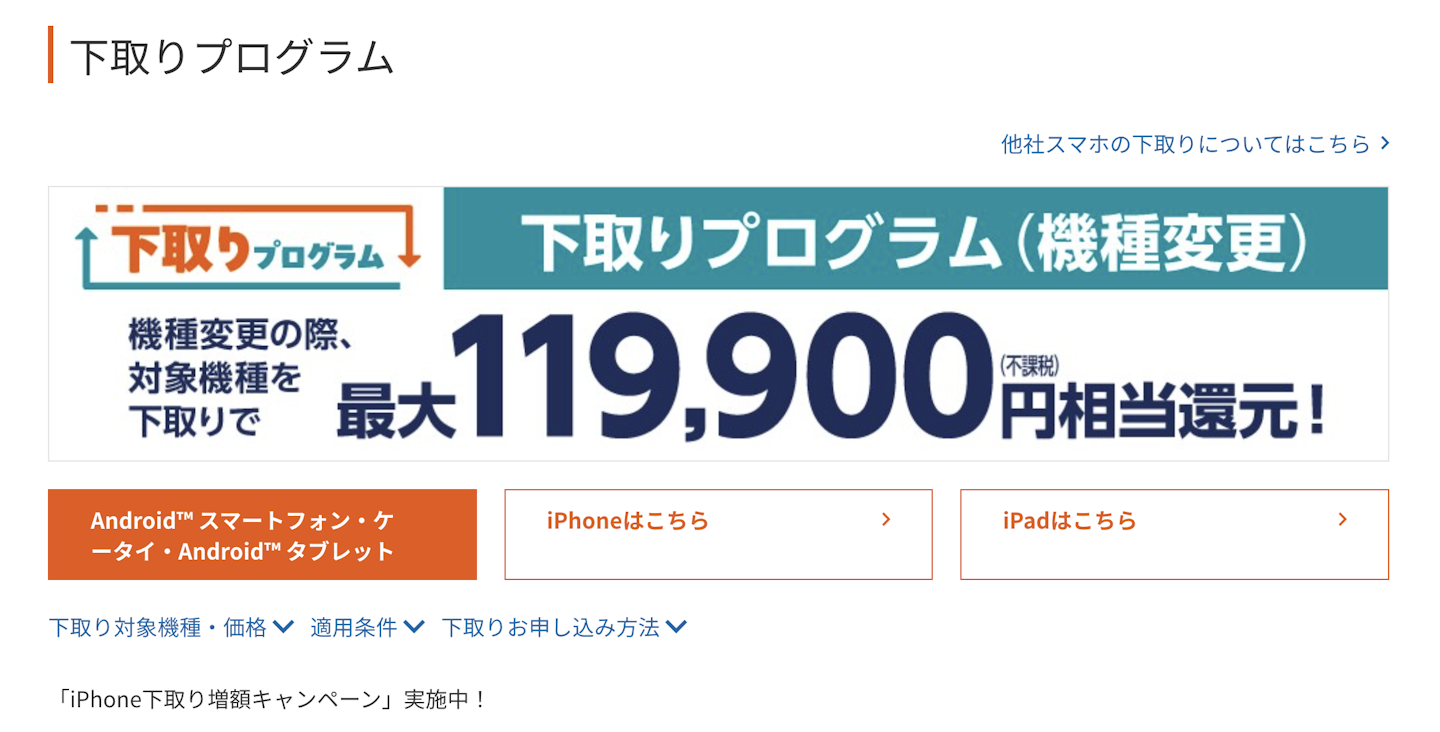Click the right chevron in the iPhoneはこちら box

coord(886,519)
